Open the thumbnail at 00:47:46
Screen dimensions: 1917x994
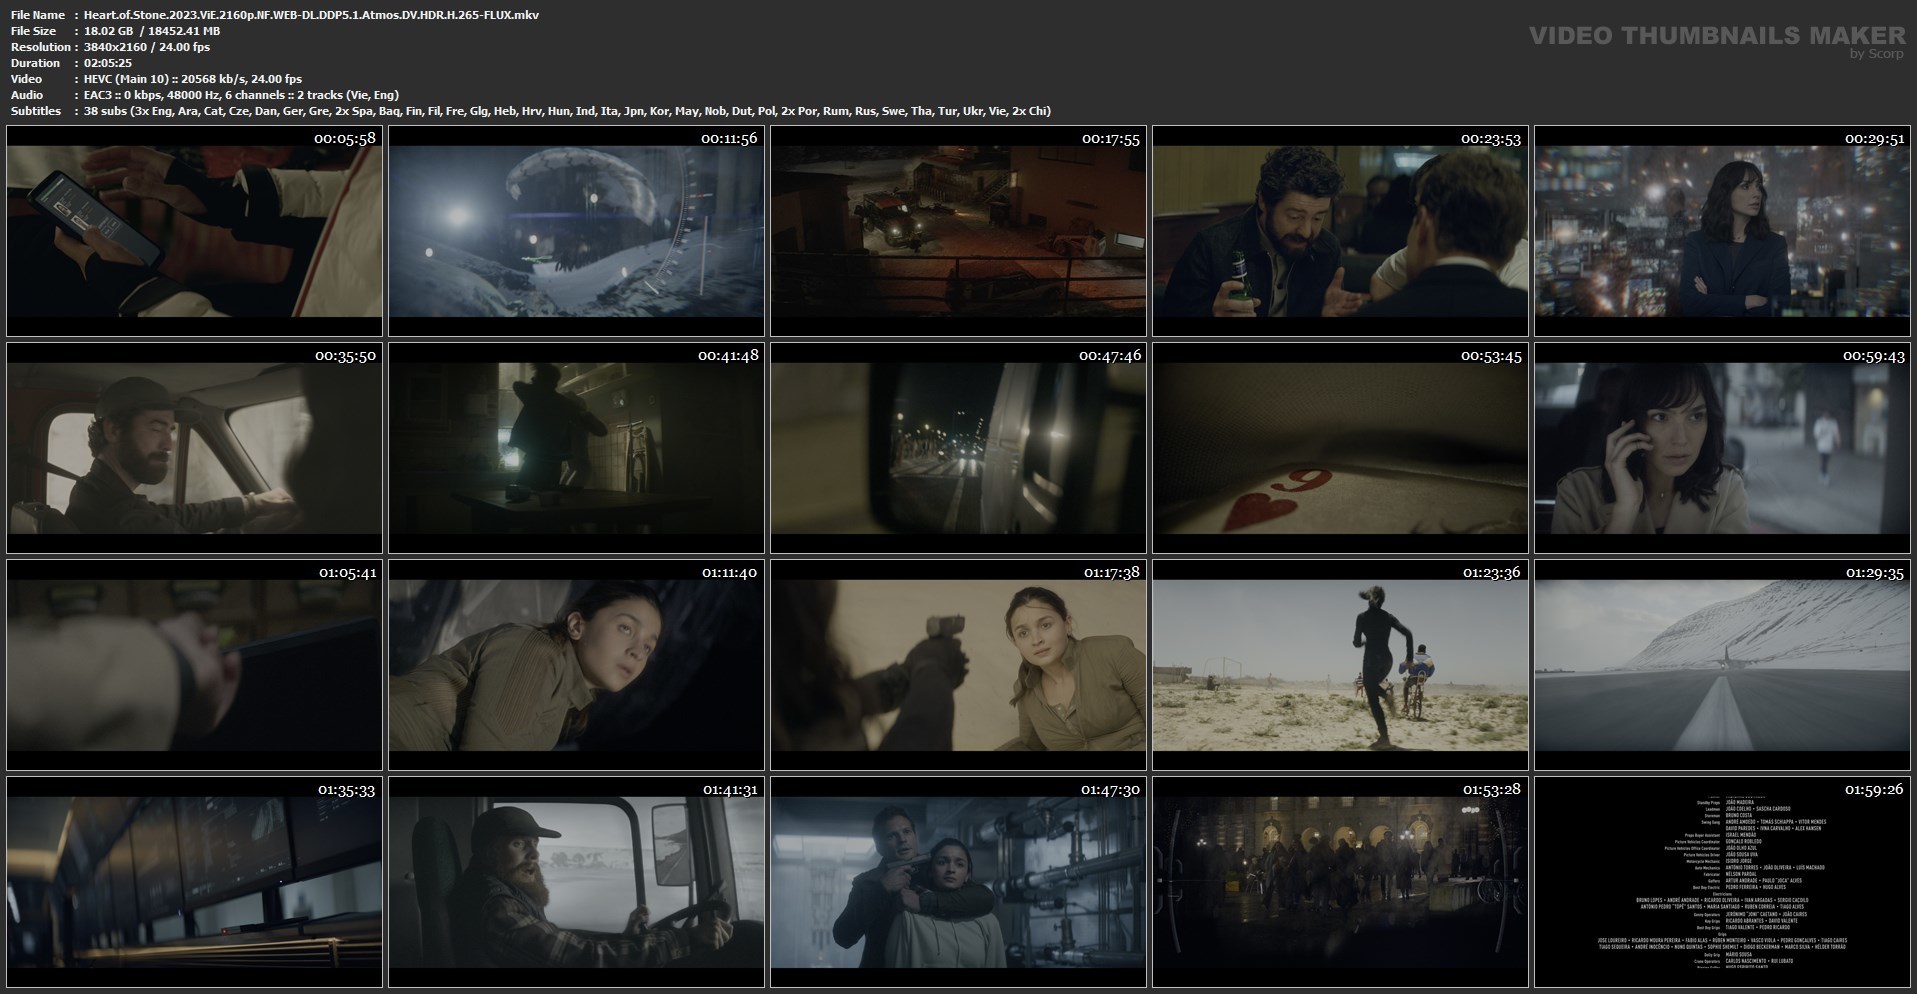[x=958, y=448]
